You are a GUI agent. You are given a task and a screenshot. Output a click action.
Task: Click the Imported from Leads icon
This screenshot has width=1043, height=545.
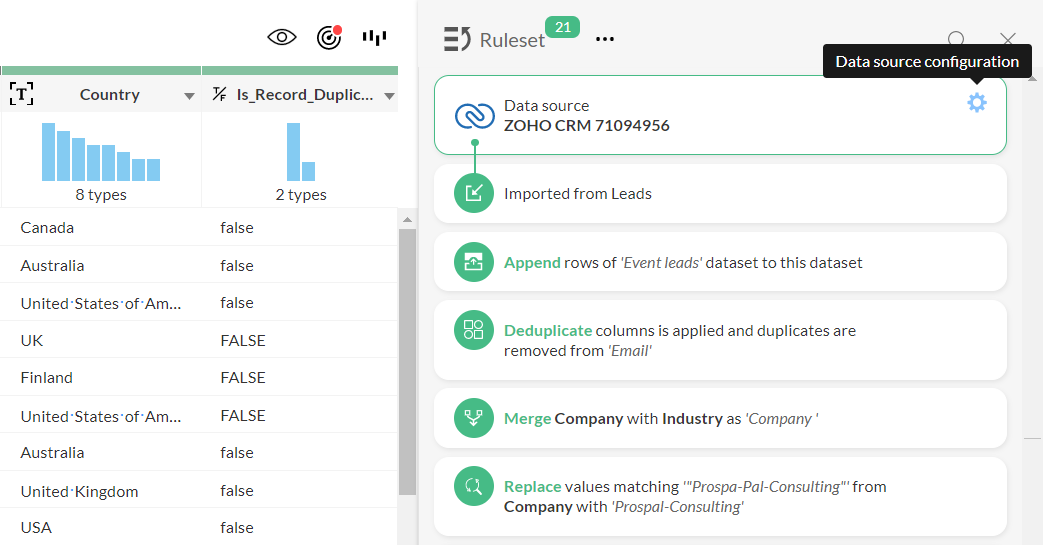pyautogui.click(x=475, y=193)
